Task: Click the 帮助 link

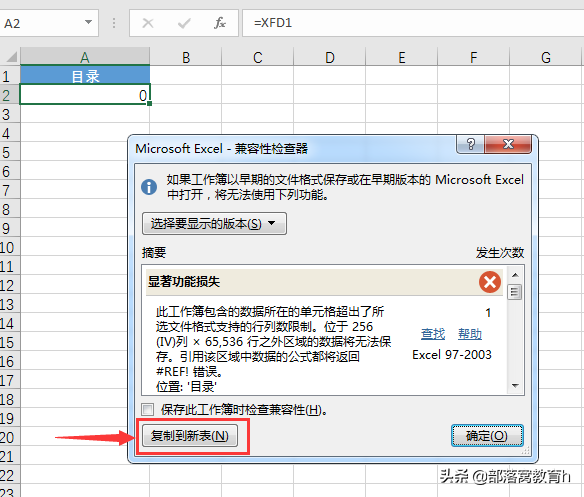Action: (470, 333)
